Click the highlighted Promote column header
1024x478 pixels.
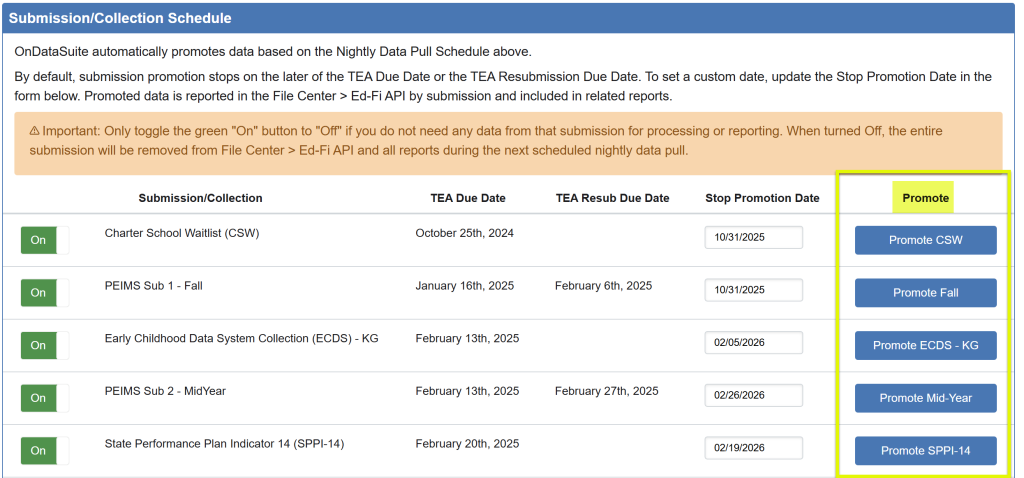coord(925,198)
